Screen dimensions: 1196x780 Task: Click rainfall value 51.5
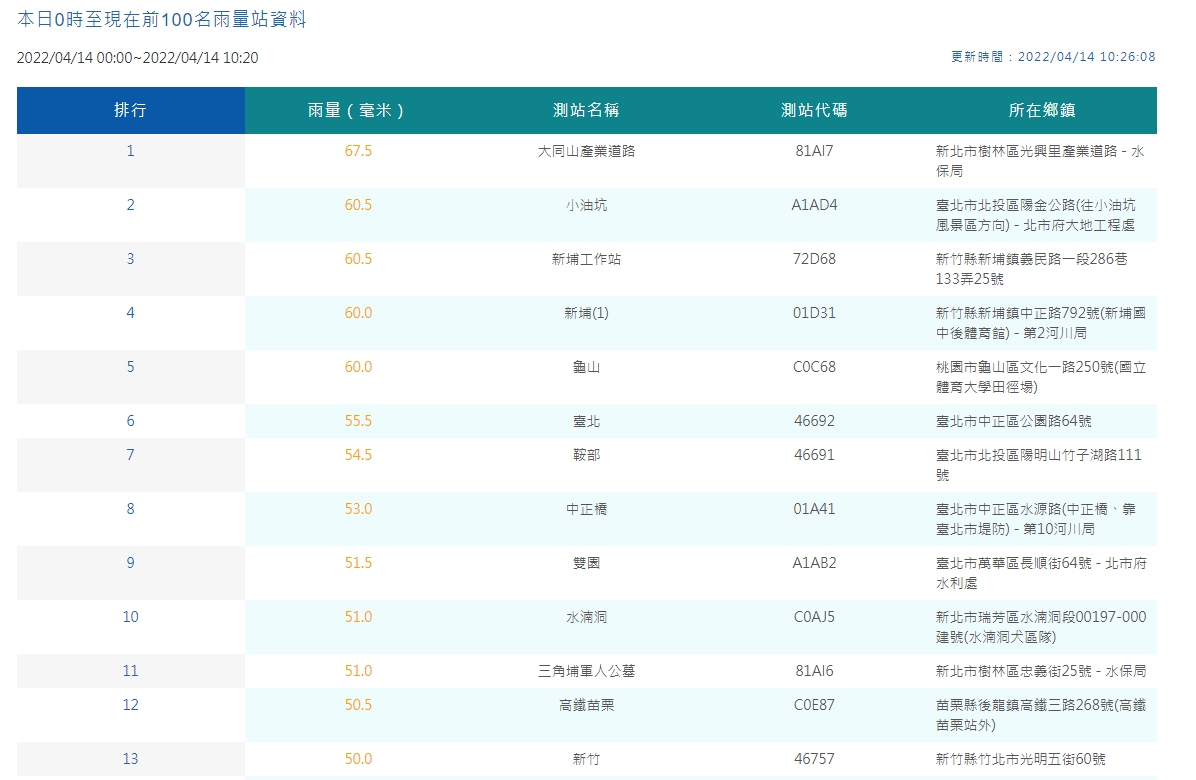pos(358,563)
